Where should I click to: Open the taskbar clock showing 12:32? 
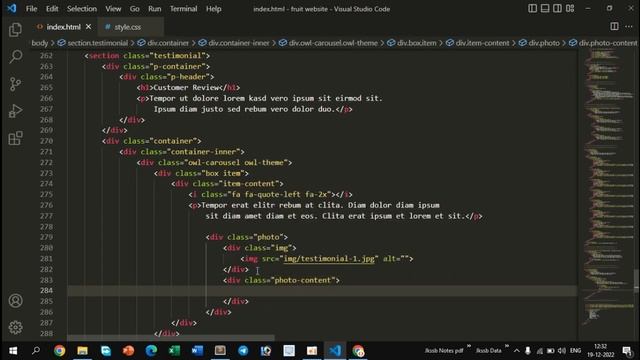[601, 351]
